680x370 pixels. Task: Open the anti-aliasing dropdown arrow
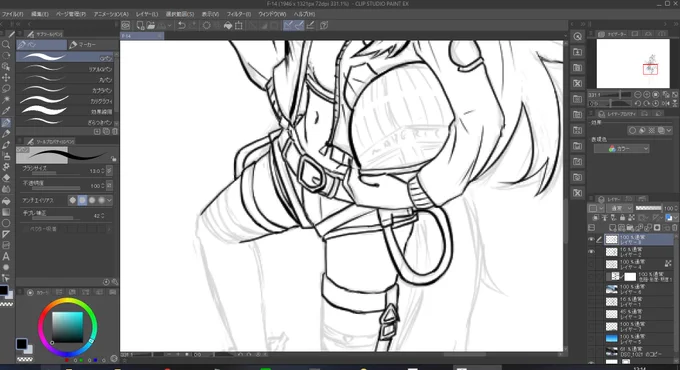click(109, 200)
